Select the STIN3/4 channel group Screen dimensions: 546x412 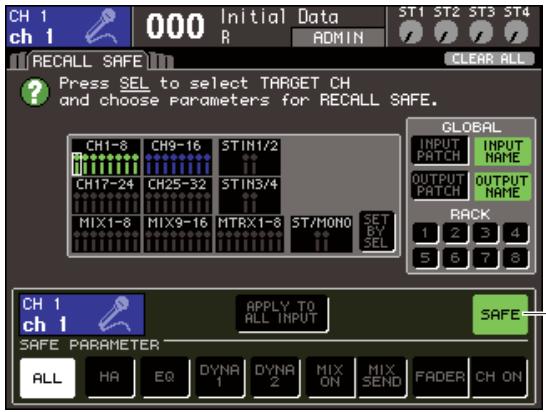(250, 195)
